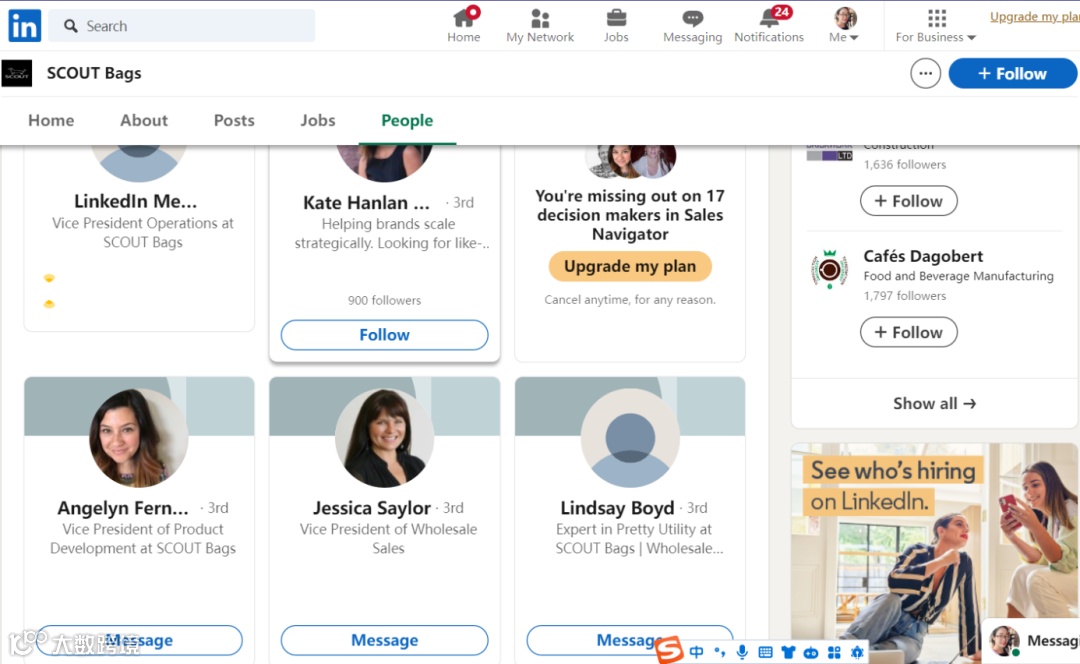Click into the Search field

[182, 25]
